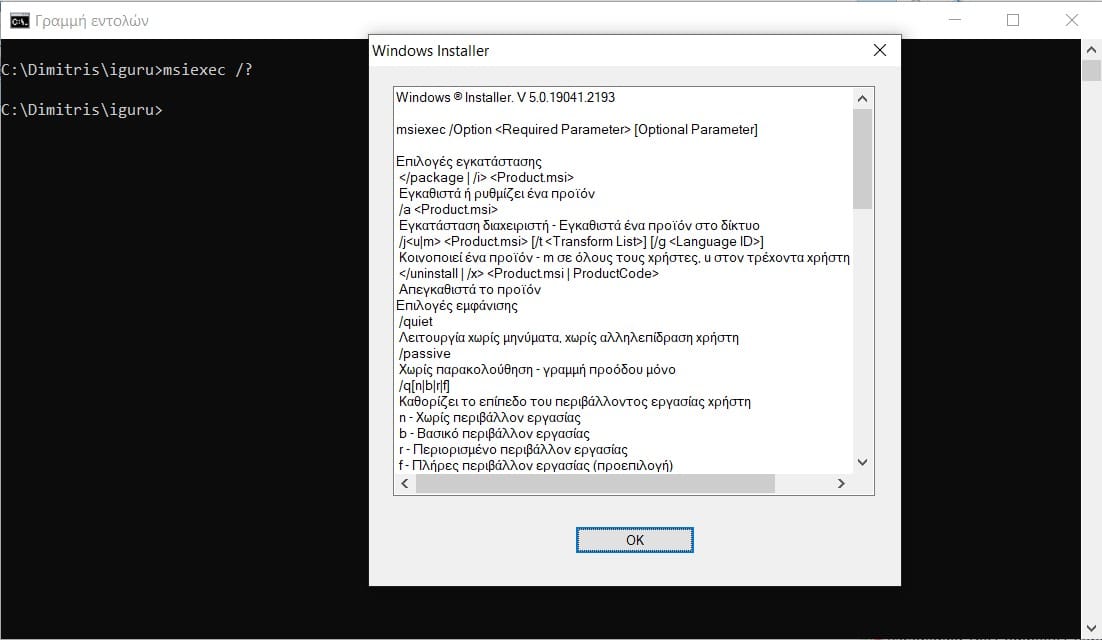The width and height of the screenshot is (1102, 640).
Task: Click 'n - Χωρίς περιβάλλον εργασίας' line
Action: click(490, 417)
